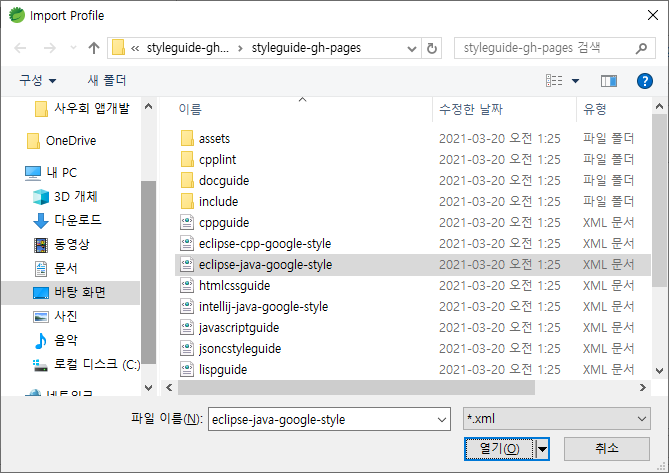Expand the file name combo dropdown

(x=442, y=420)
